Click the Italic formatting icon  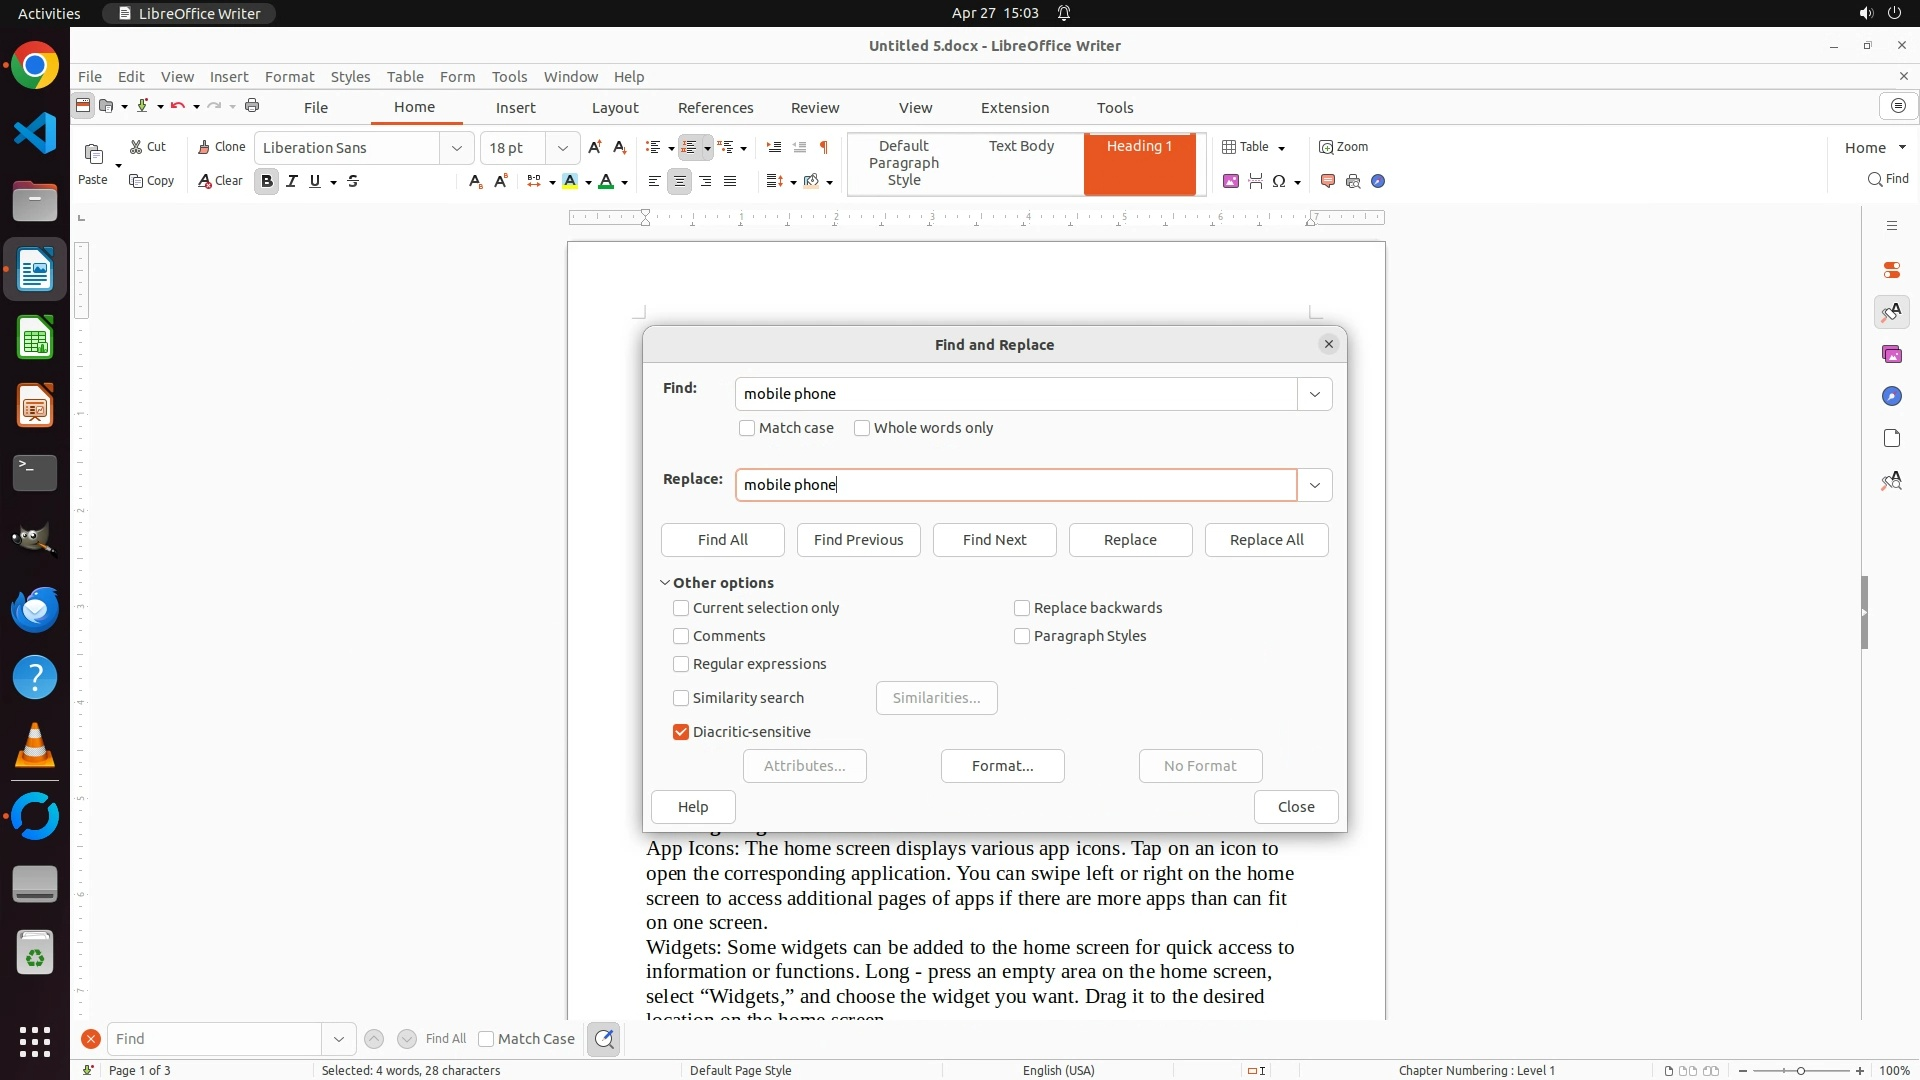pos(292,181)
